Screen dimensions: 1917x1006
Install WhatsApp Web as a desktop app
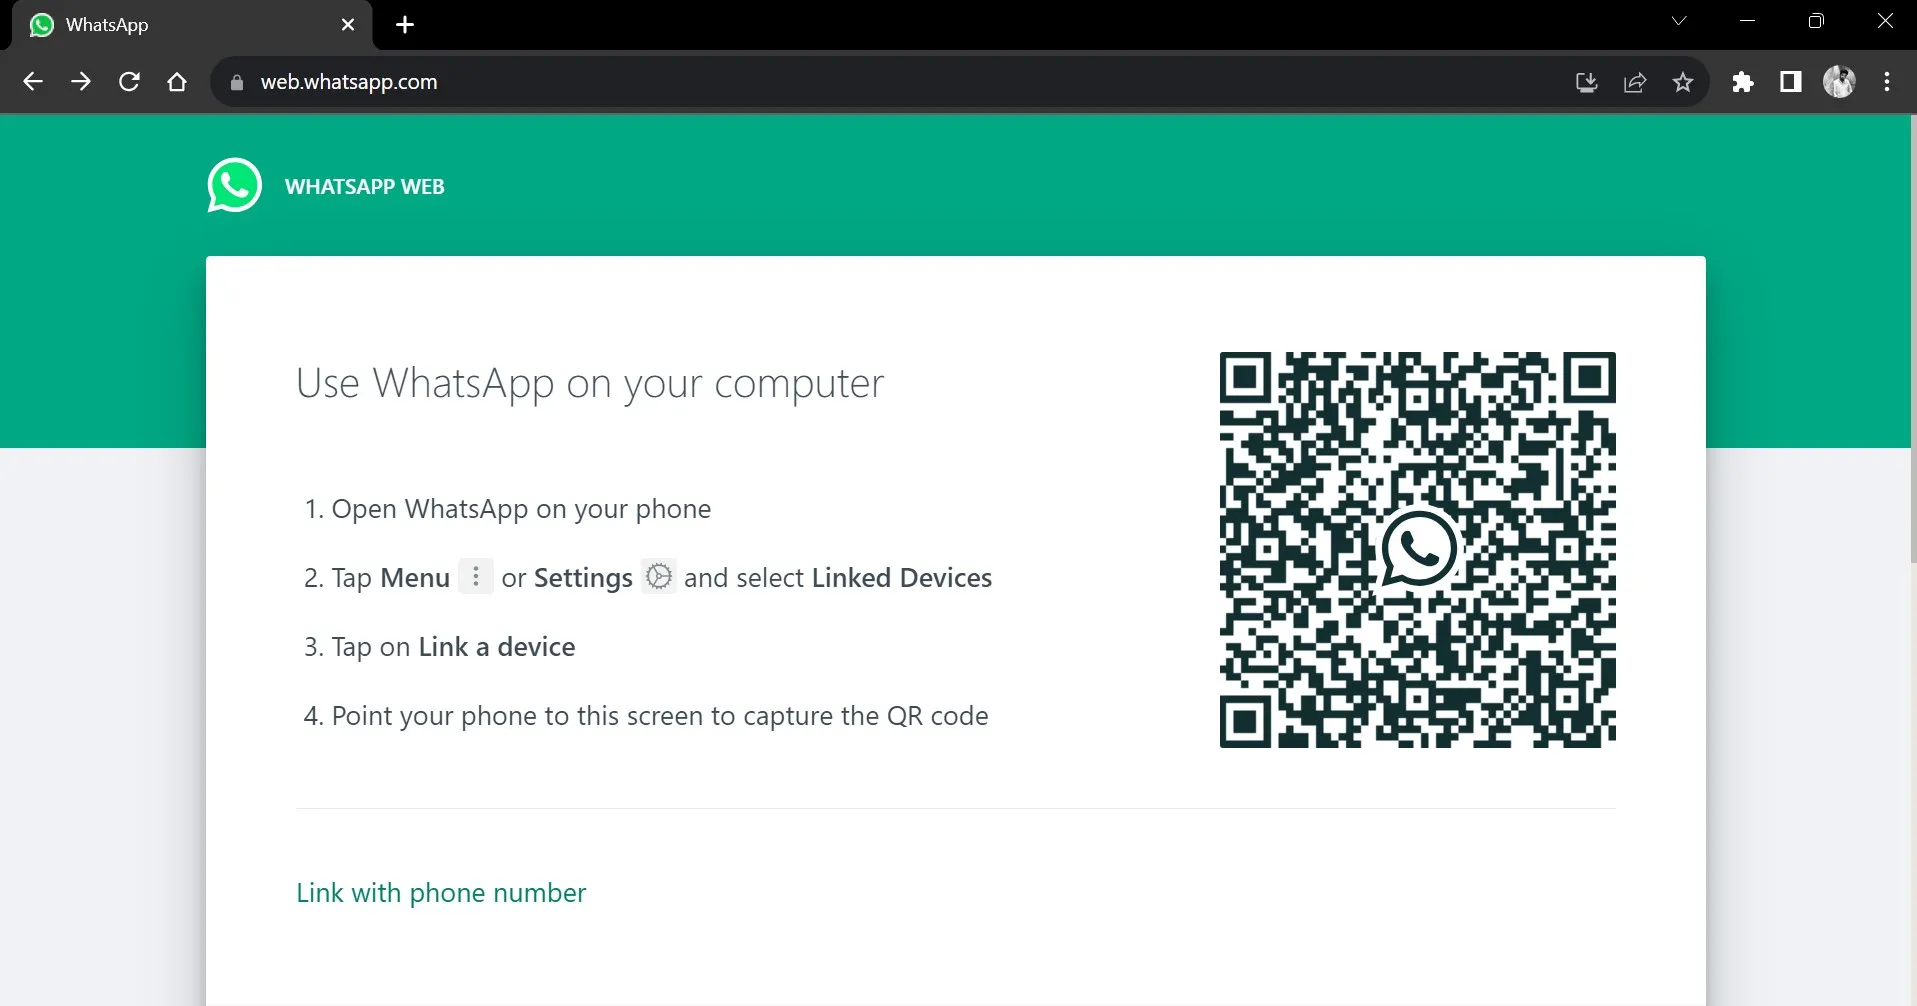click(1585, 82)
